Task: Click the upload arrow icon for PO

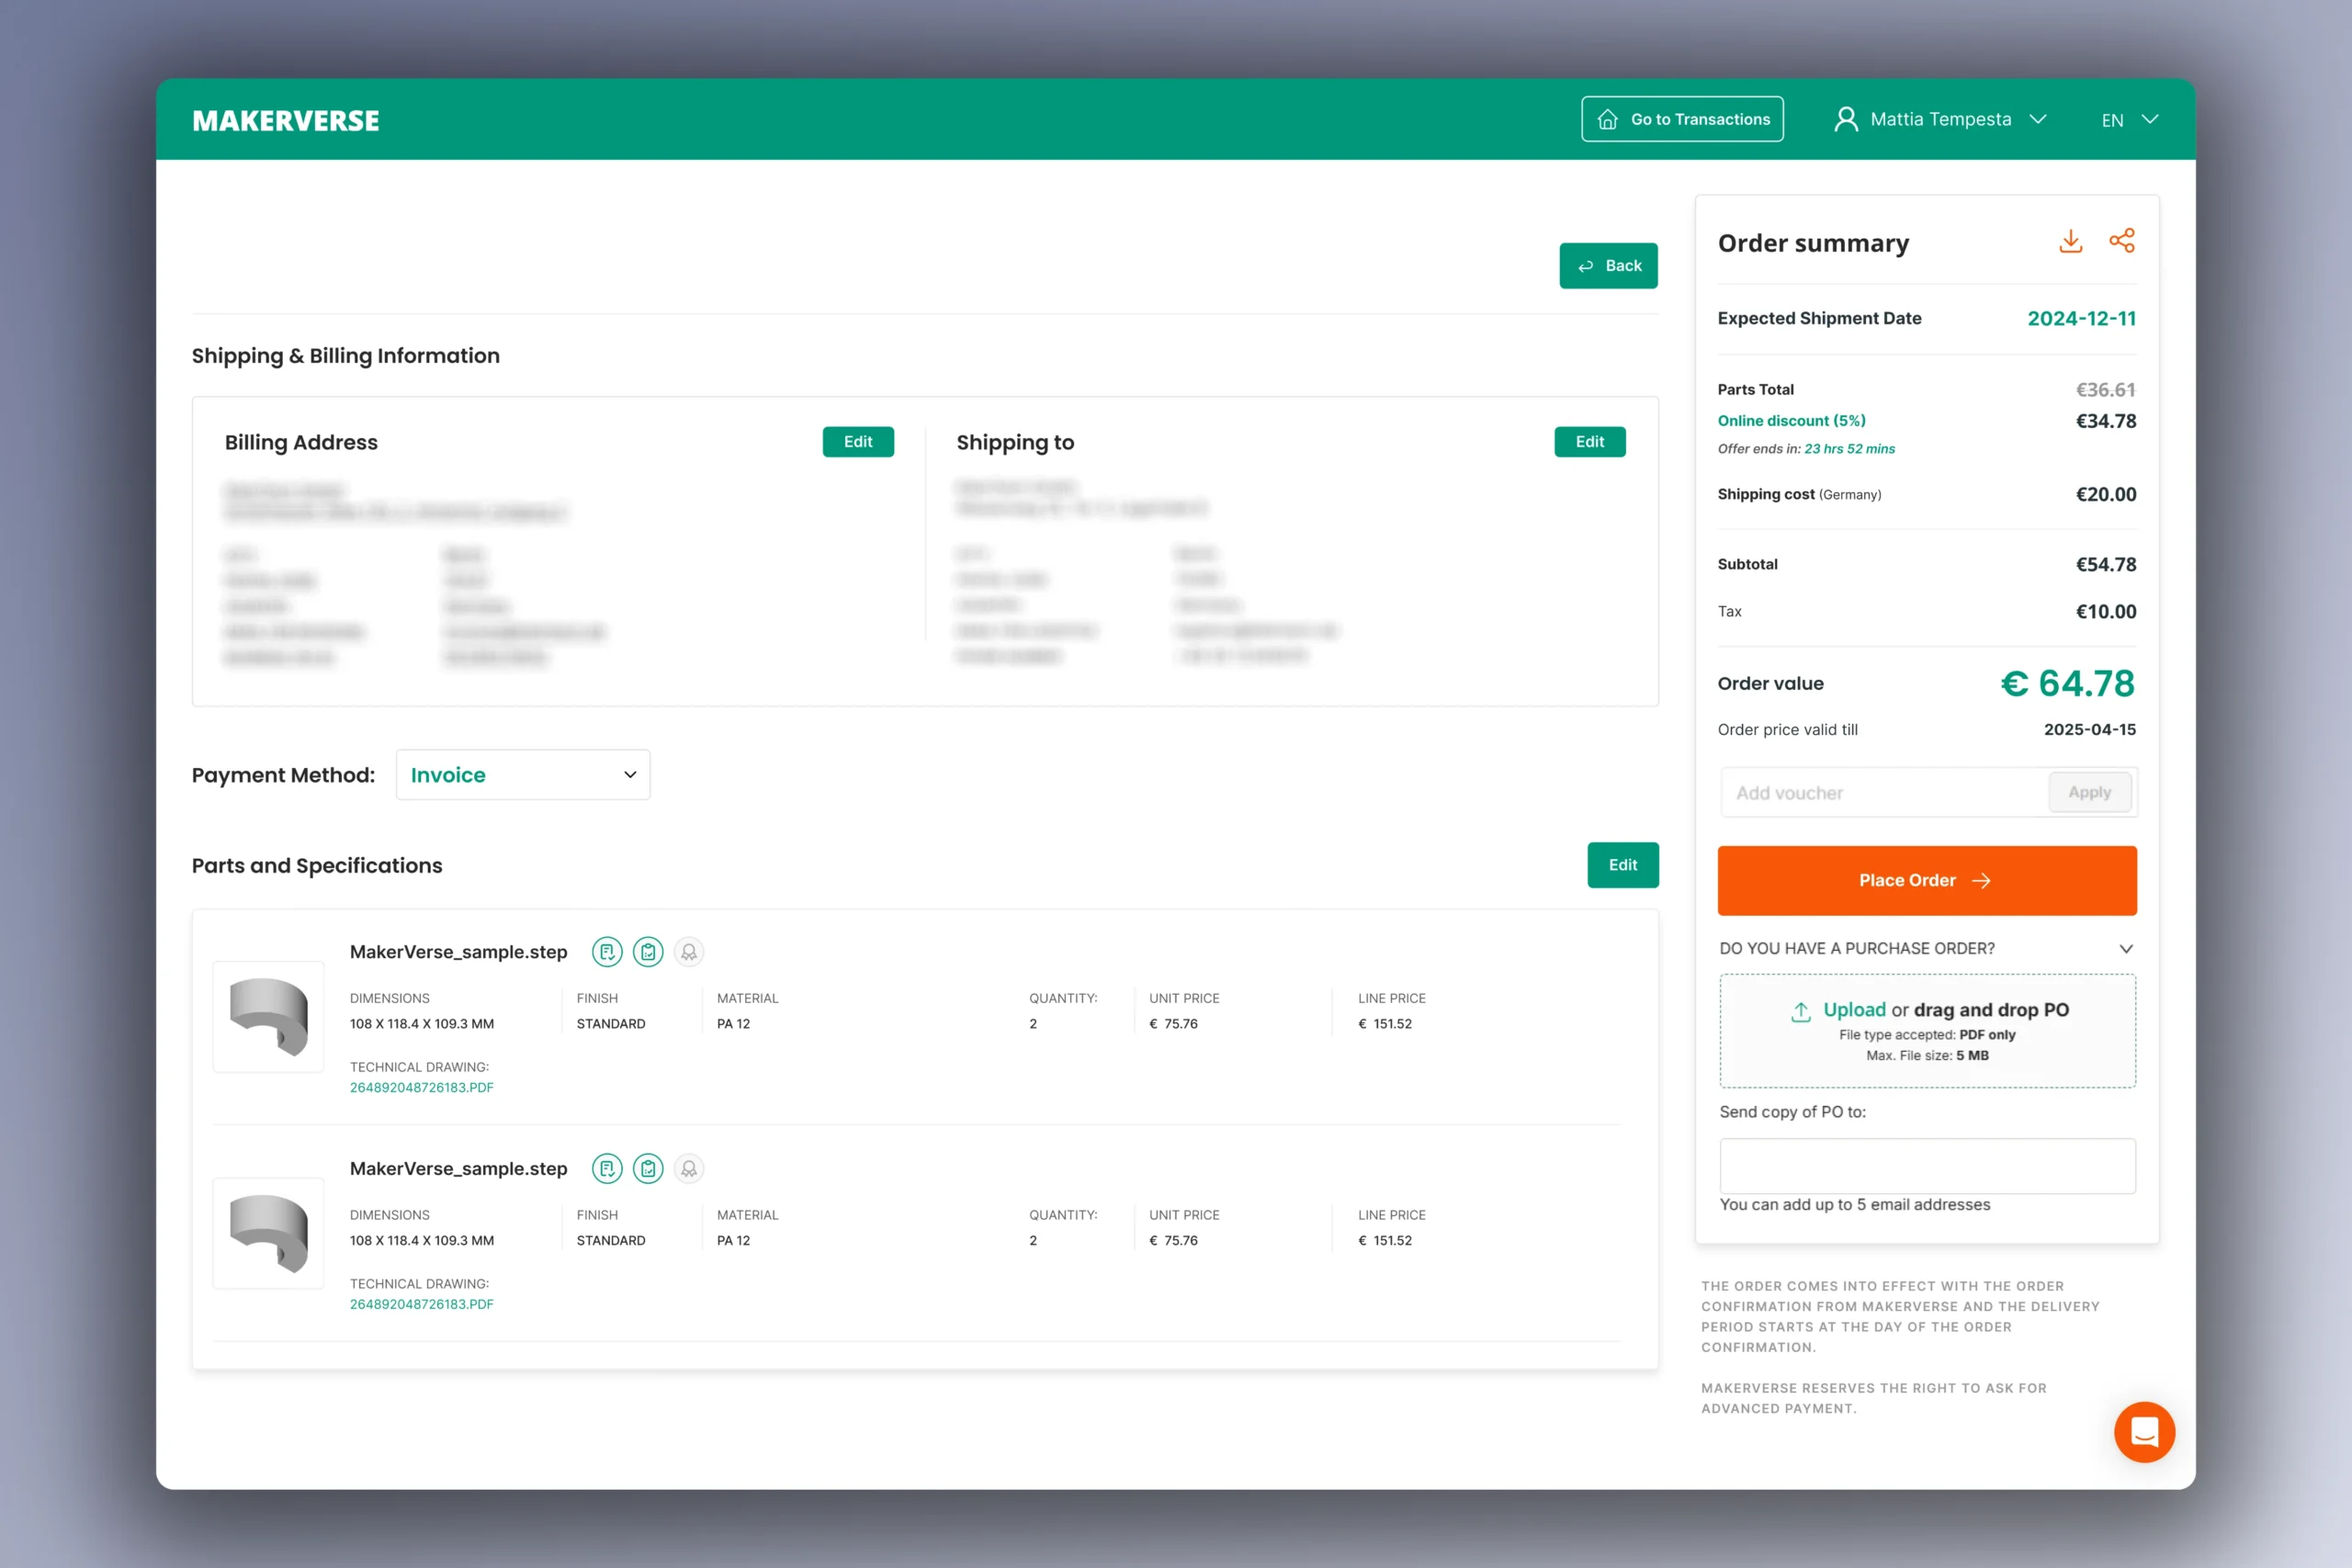Action: point(1800,1011)
